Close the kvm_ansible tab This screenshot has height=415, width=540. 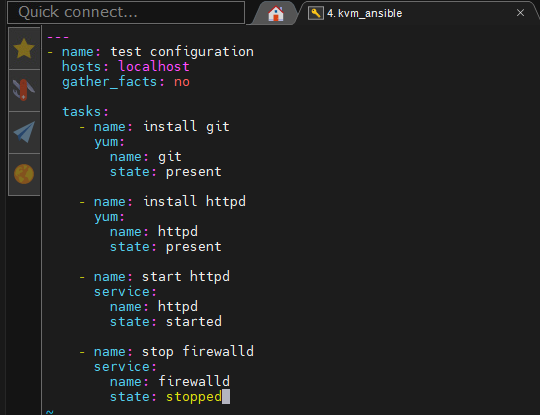pyautogui.click(x=520, y=13)
